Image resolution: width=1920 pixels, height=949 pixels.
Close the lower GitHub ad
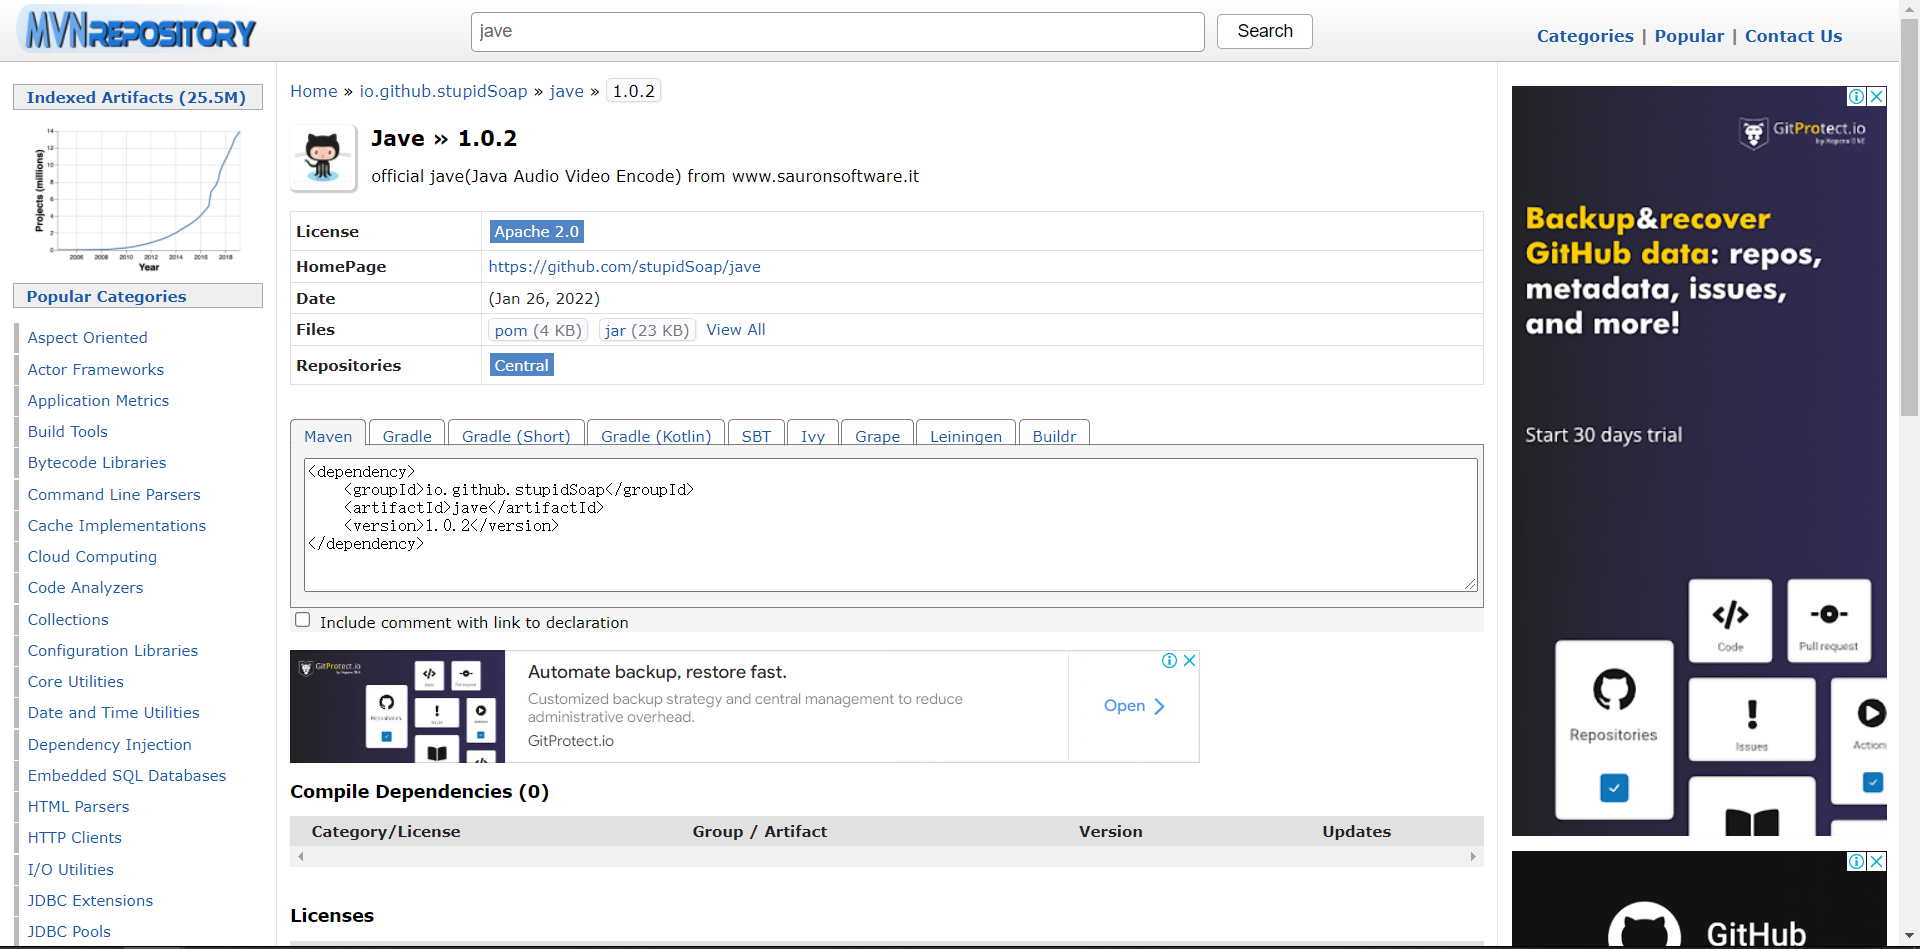[1877, 861]
